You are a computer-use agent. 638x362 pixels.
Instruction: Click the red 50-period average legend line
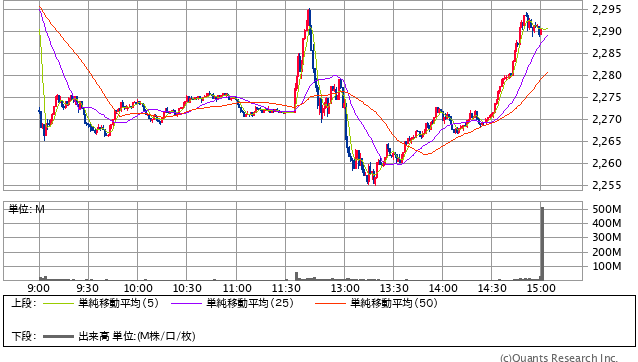click(330, 303)
